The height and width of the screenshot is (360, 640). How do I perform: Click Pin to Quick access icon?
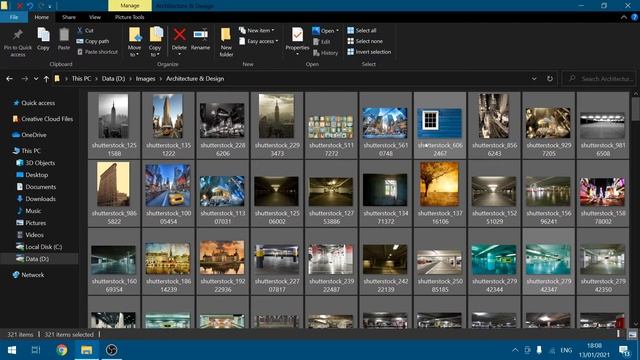pyautogui.click(x=18, y=35)
